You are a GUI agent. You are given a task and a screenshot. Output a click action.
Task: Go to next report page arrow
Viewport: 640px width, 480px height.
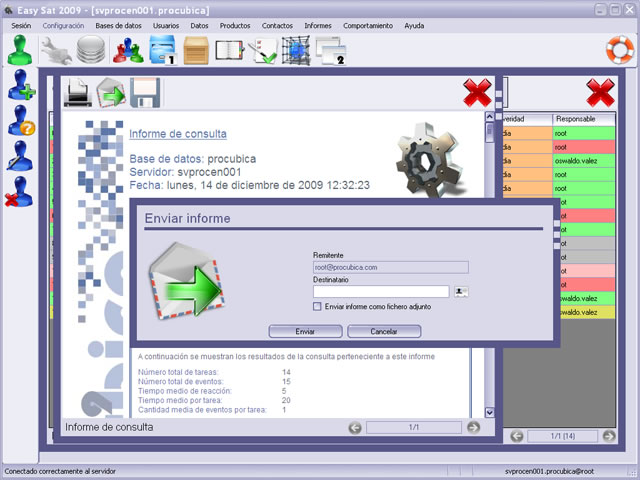[x=473, y=427]
